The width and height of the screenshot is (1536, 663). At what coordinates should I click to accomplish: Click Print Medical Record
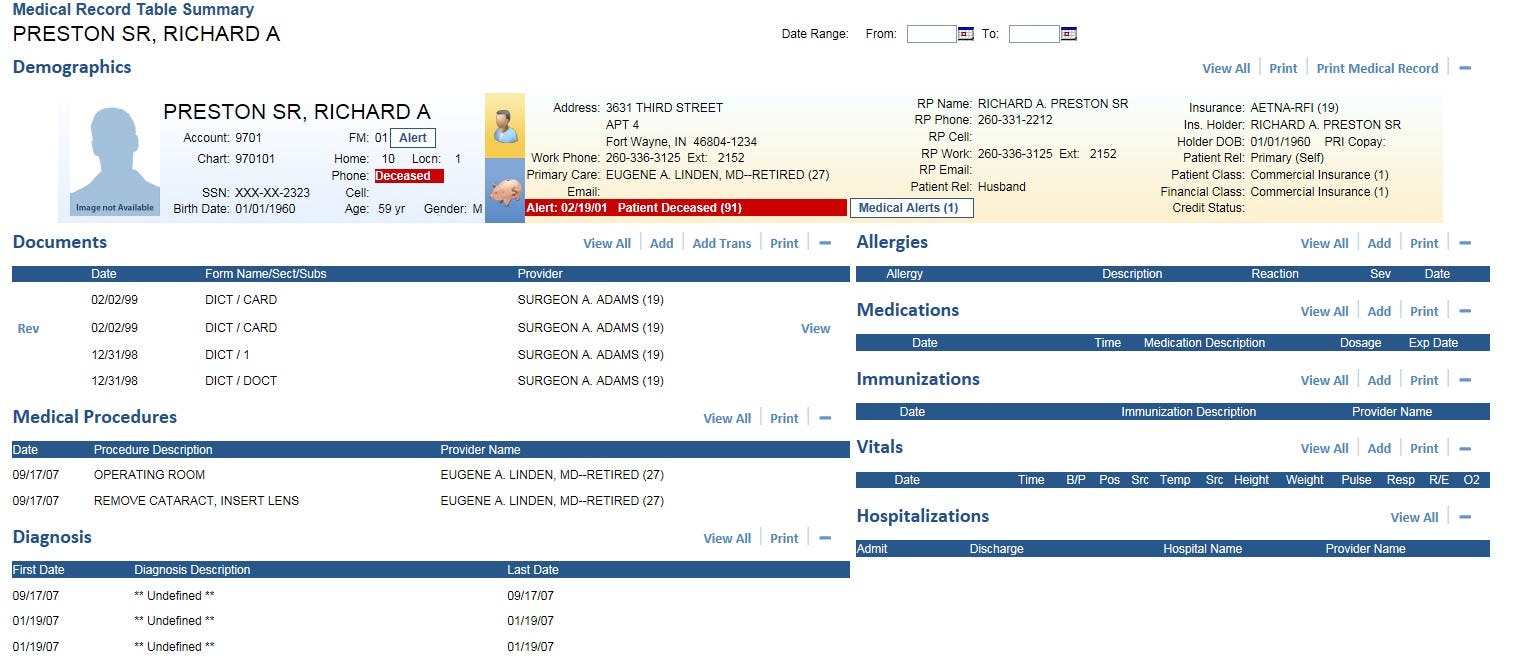tap(1377, 68)
